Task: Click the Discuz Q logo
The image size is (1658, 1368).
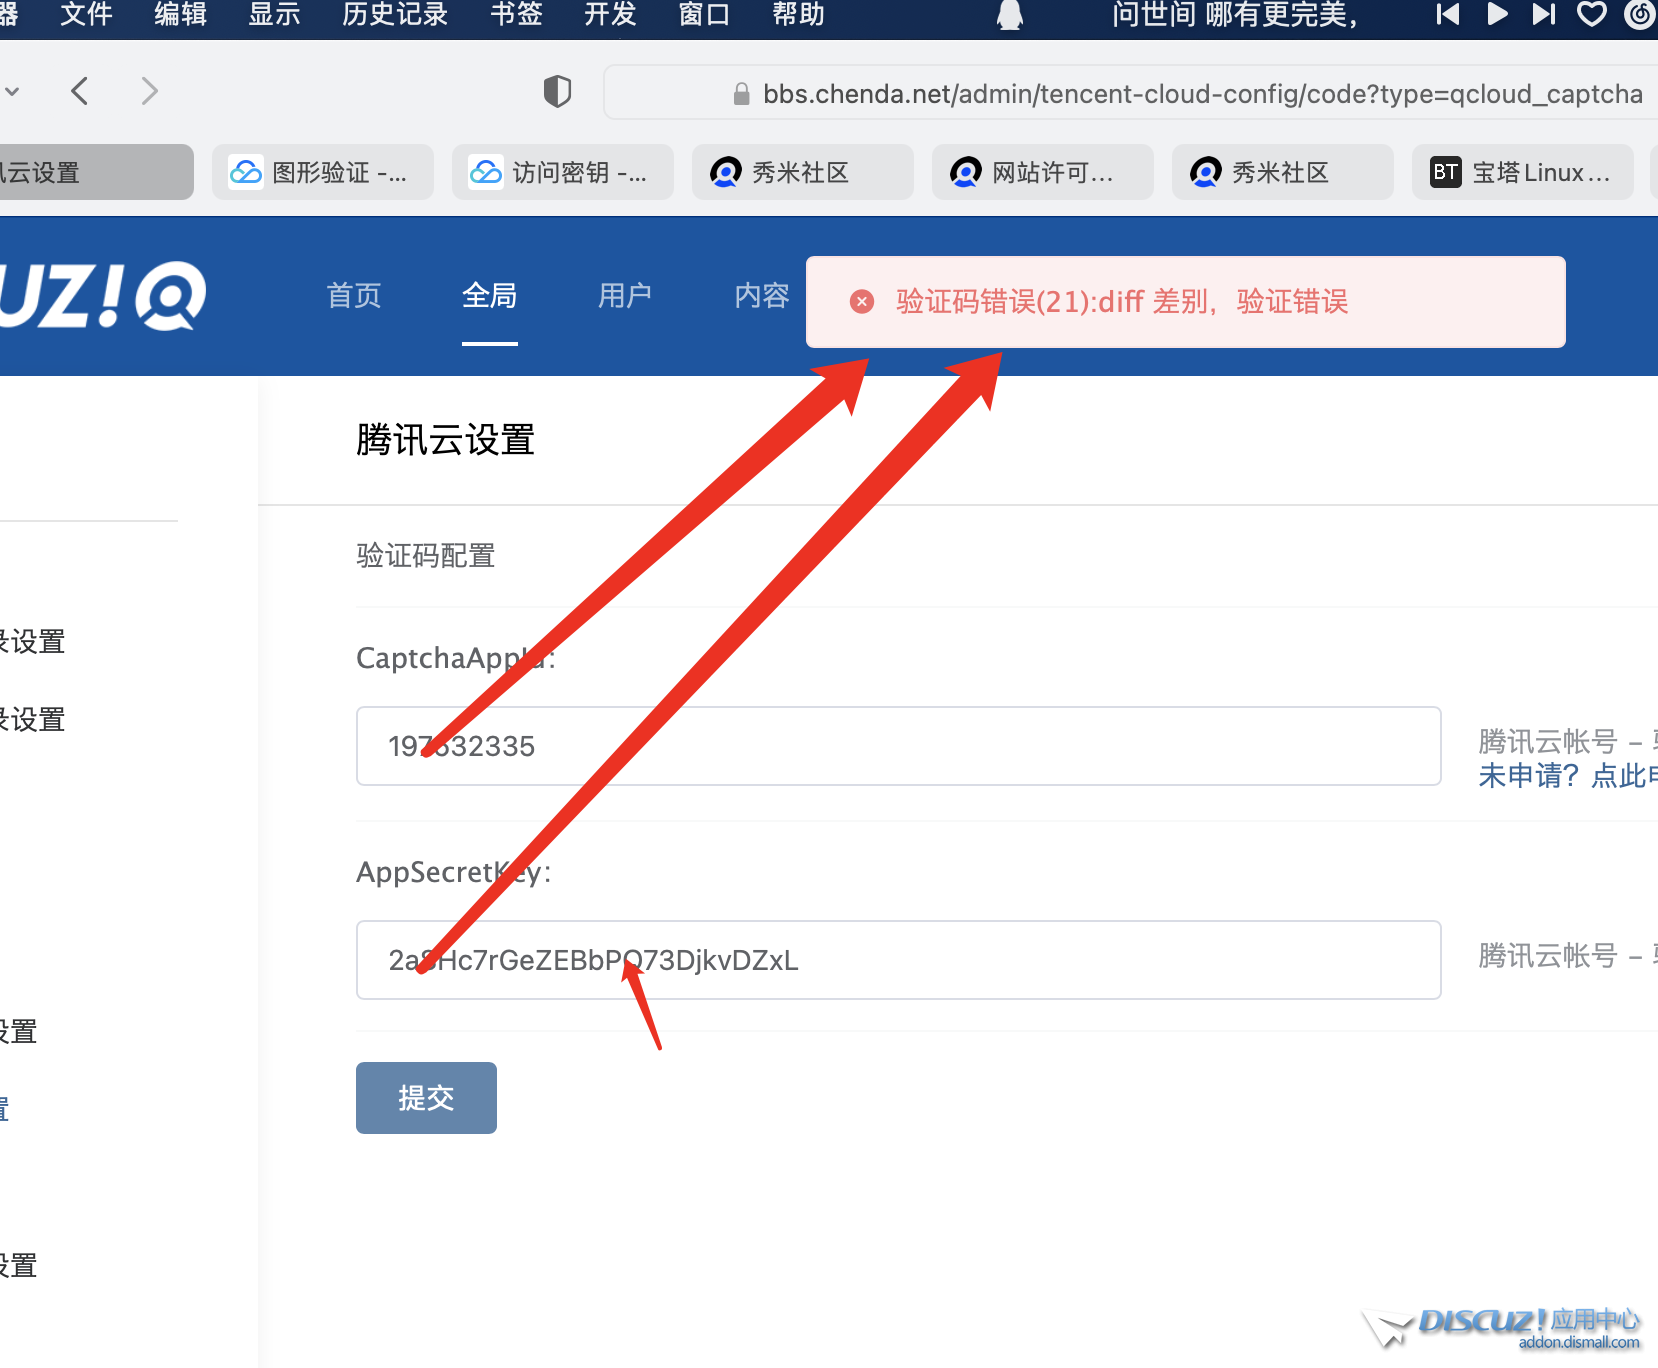Action: pyautogui.click(x=102, y=296)
